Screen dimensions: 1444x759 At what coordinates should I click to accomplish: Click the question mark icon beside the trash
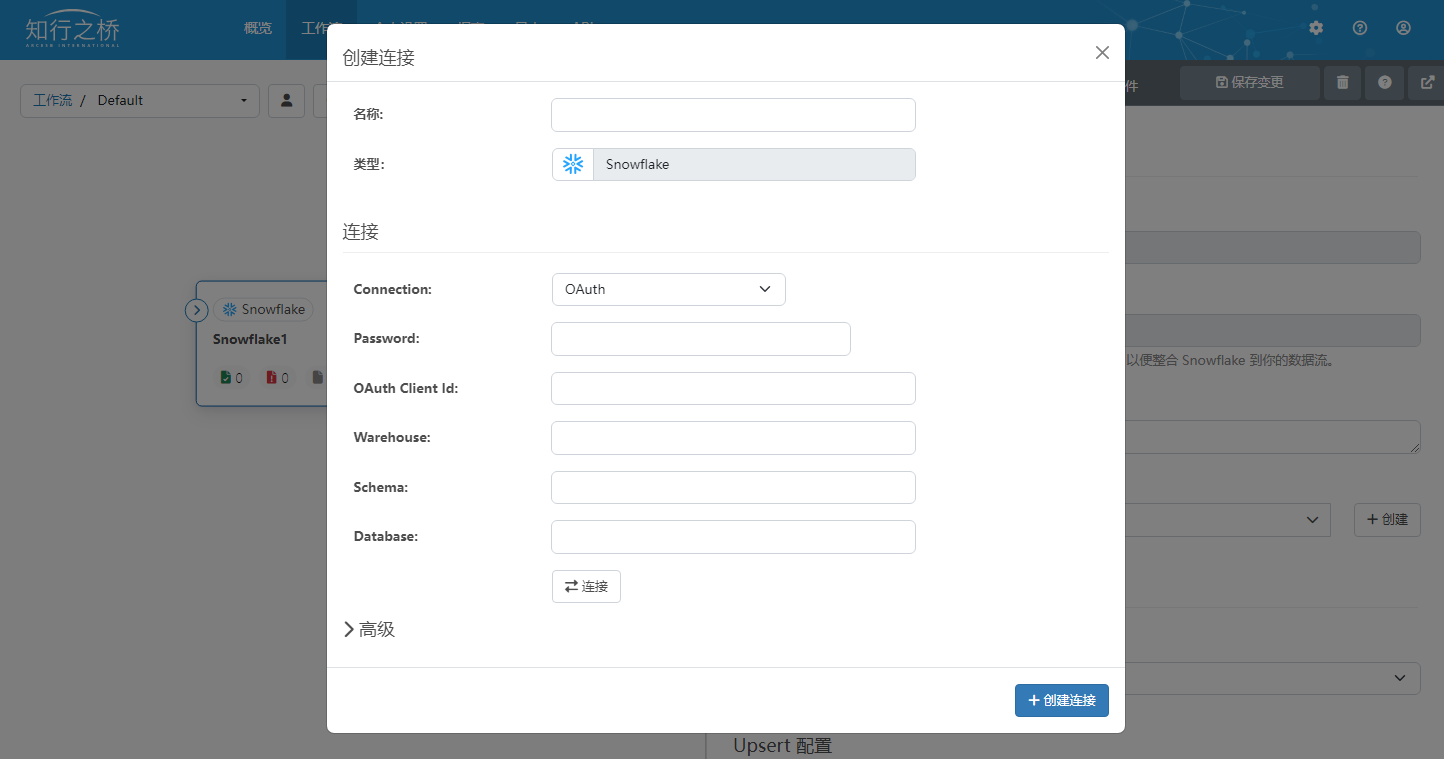pyautogui.click(x=1385, y=83)
